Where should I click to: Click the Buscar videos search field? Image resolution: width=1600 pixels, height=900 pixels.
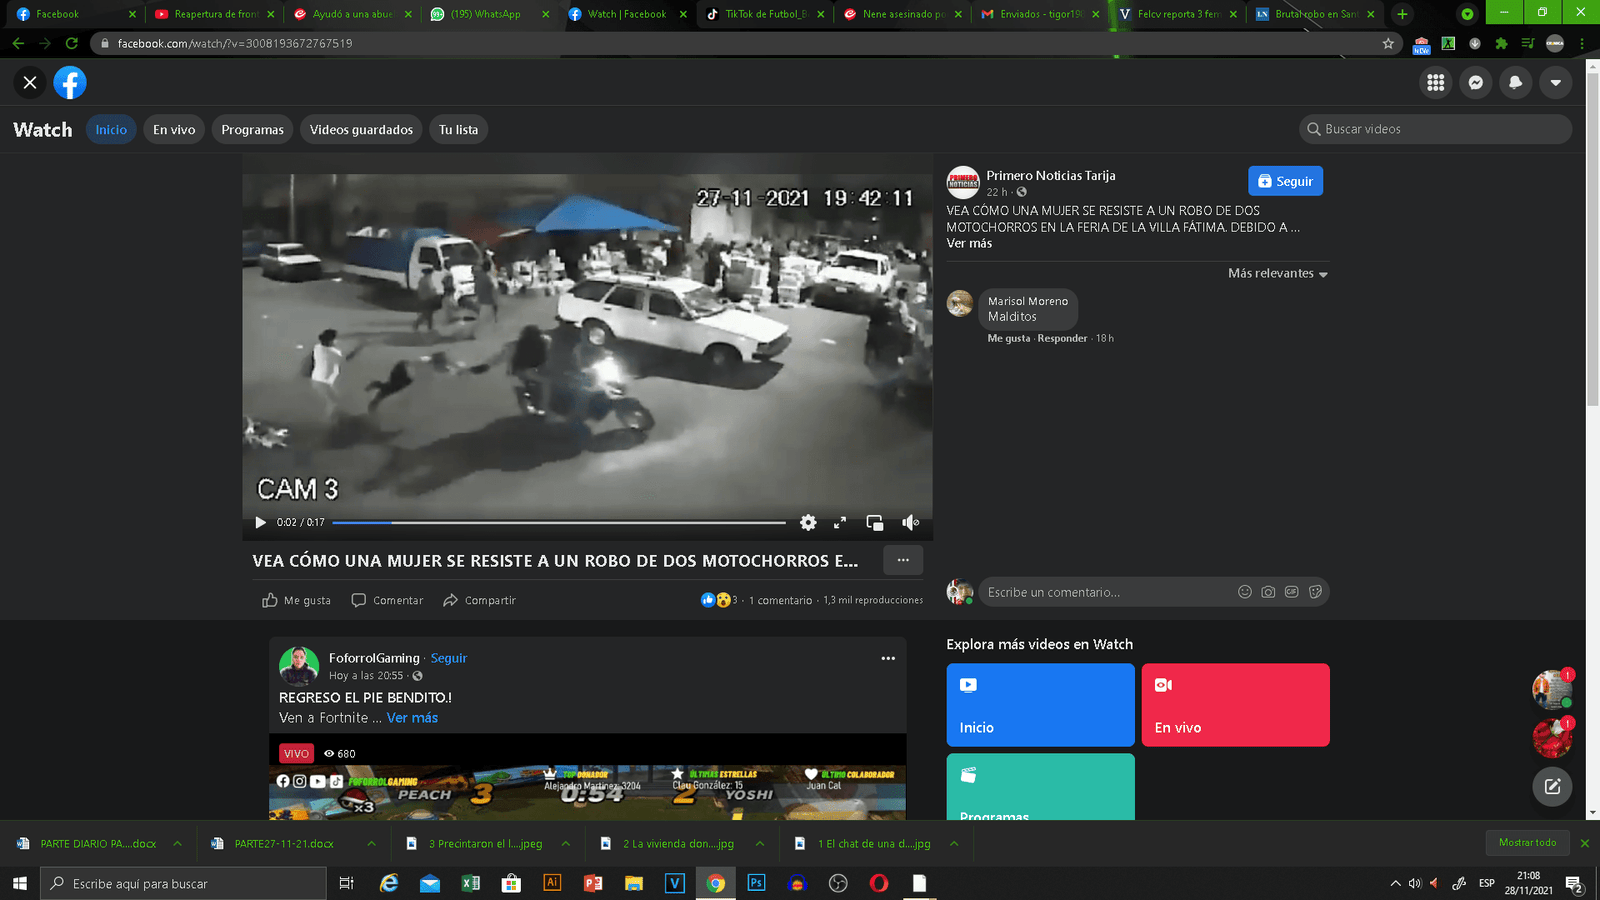[1440, 129]
